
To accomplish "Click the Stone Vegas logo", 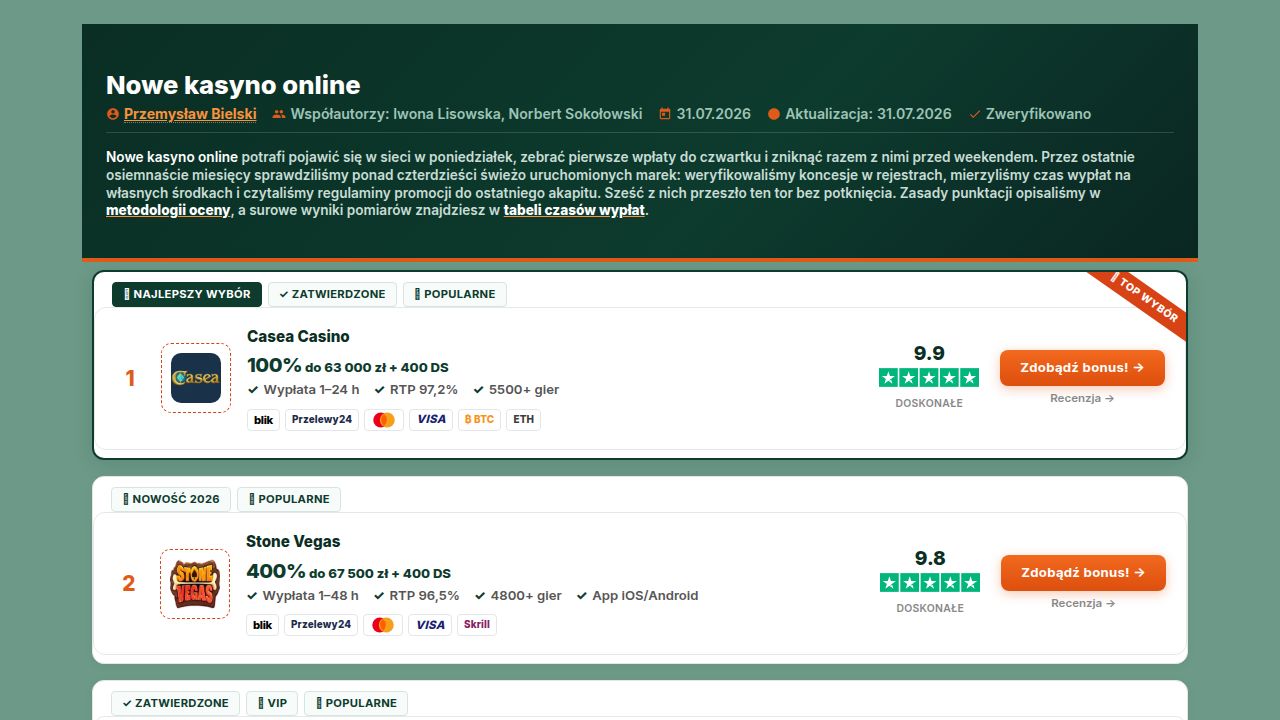I will click(195, 584).
